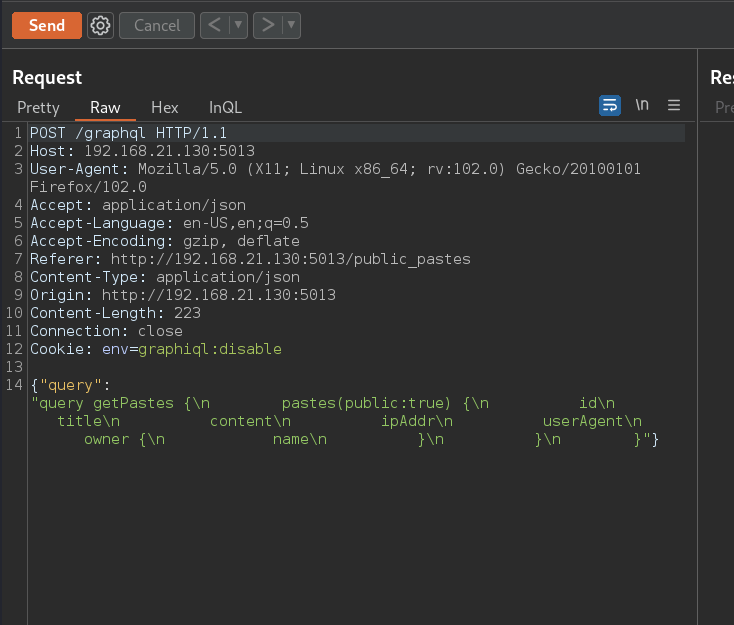The width and height of the screenshot is (734, 625).
Task: Toggle showing non-printable \n characters
Action: click(642, 105)
